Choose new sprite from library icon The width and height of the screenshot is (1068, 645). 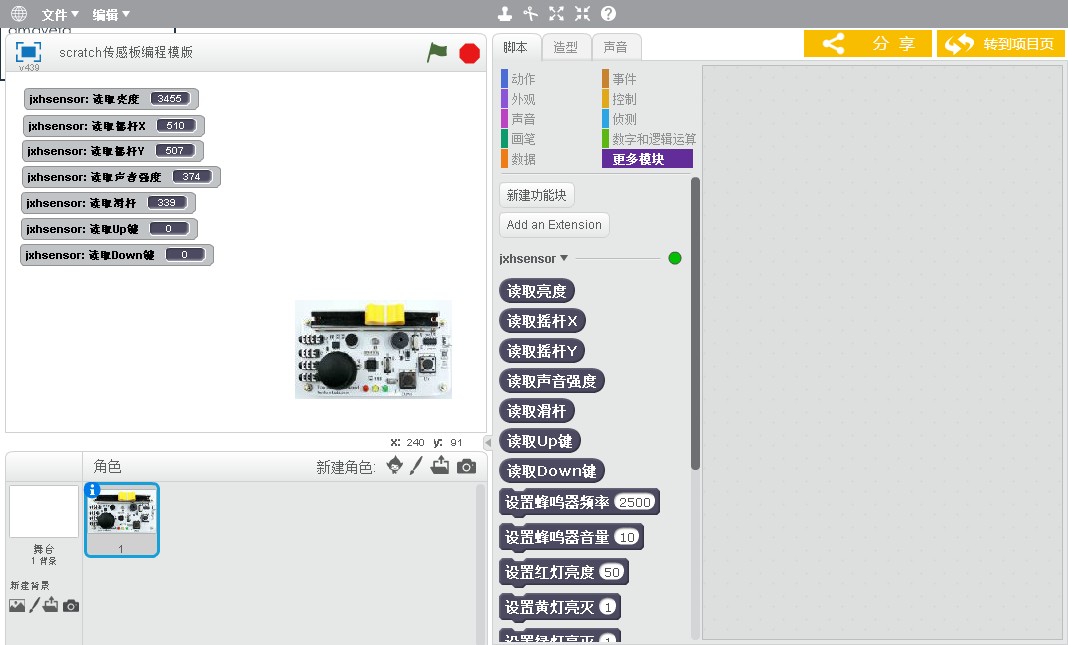(x=395, y=466)
